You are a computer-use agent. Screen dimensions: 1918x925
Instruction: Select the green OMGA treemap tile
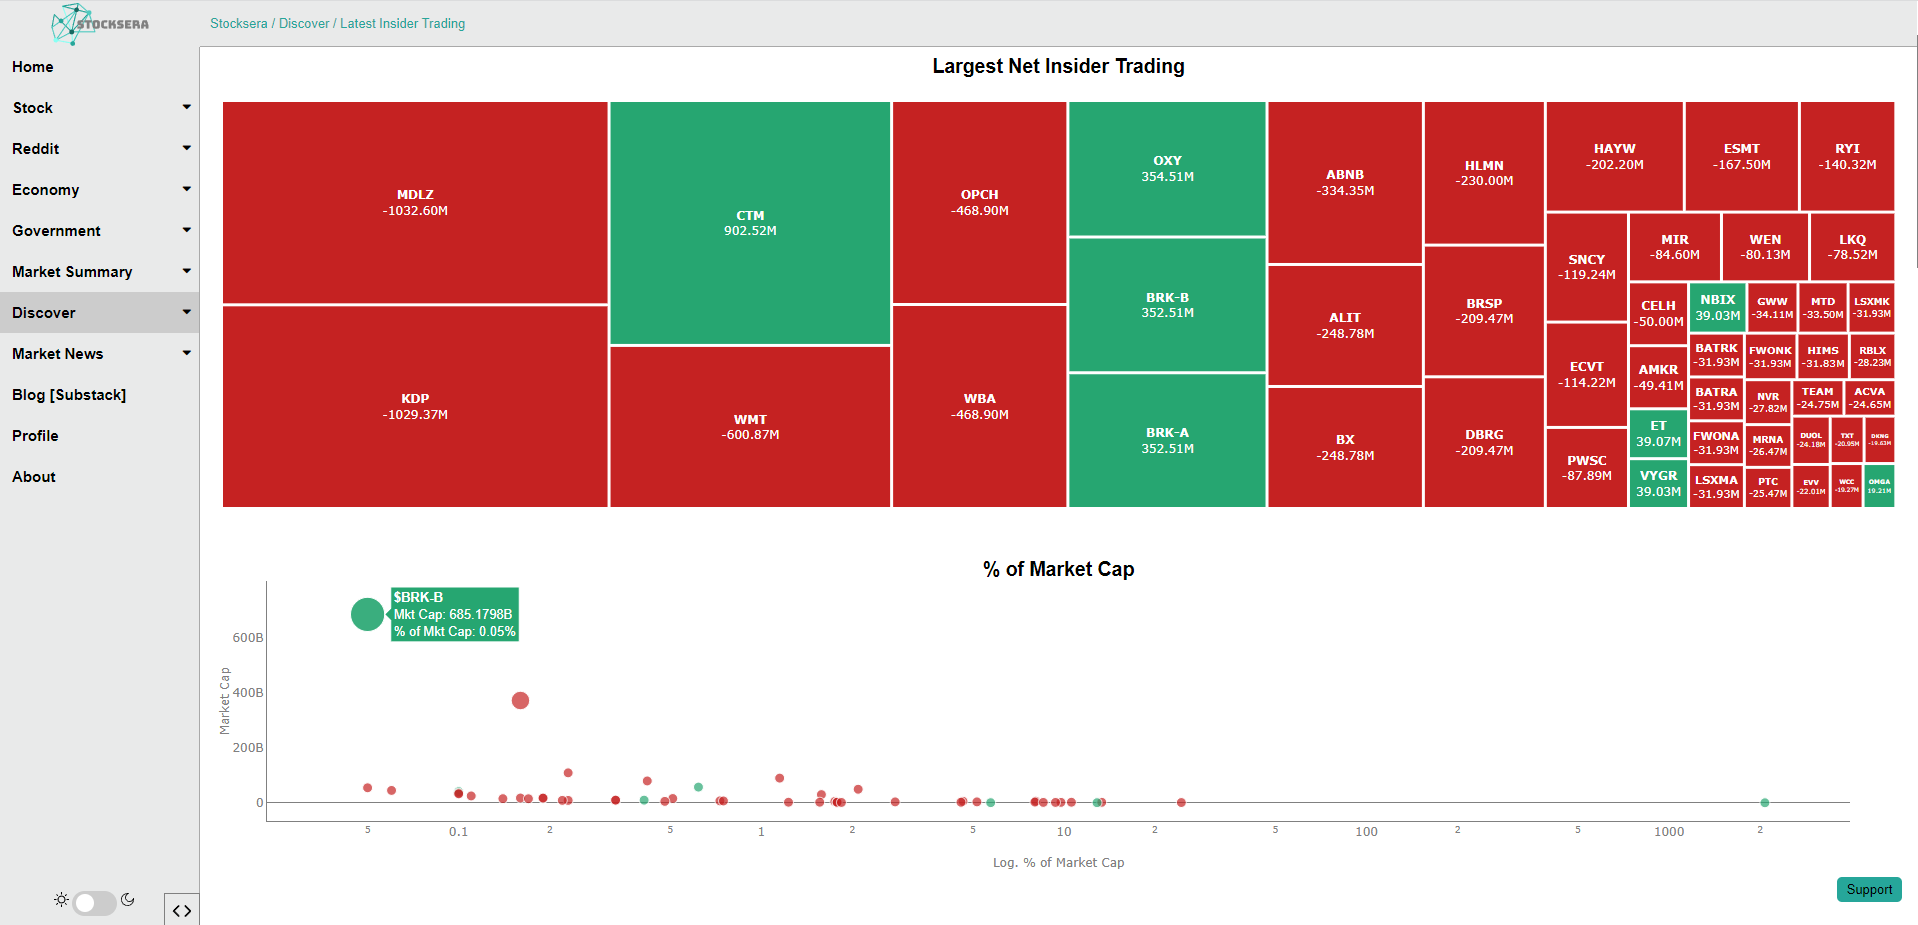[x=1879, y=486]
